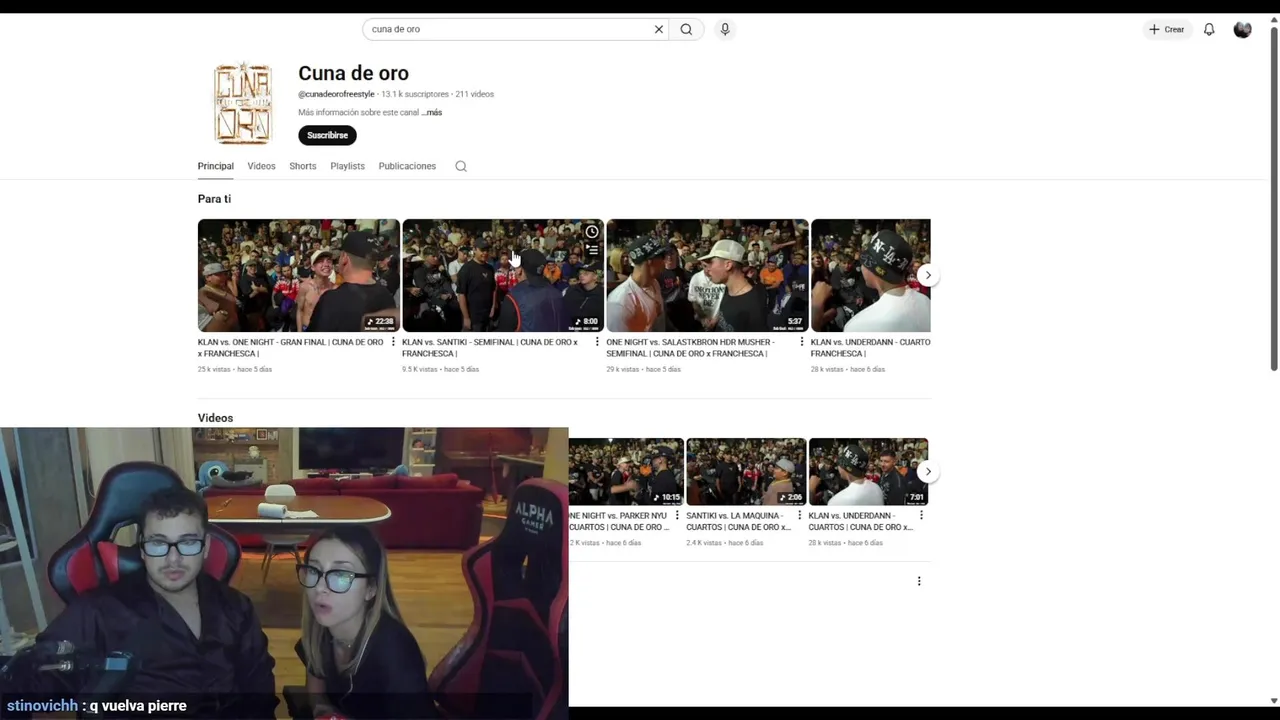Viewport: 1280px width, 720px height.
Task: Open options menu for KLAN vs. ONE NIGHT final
Action: 393,342
